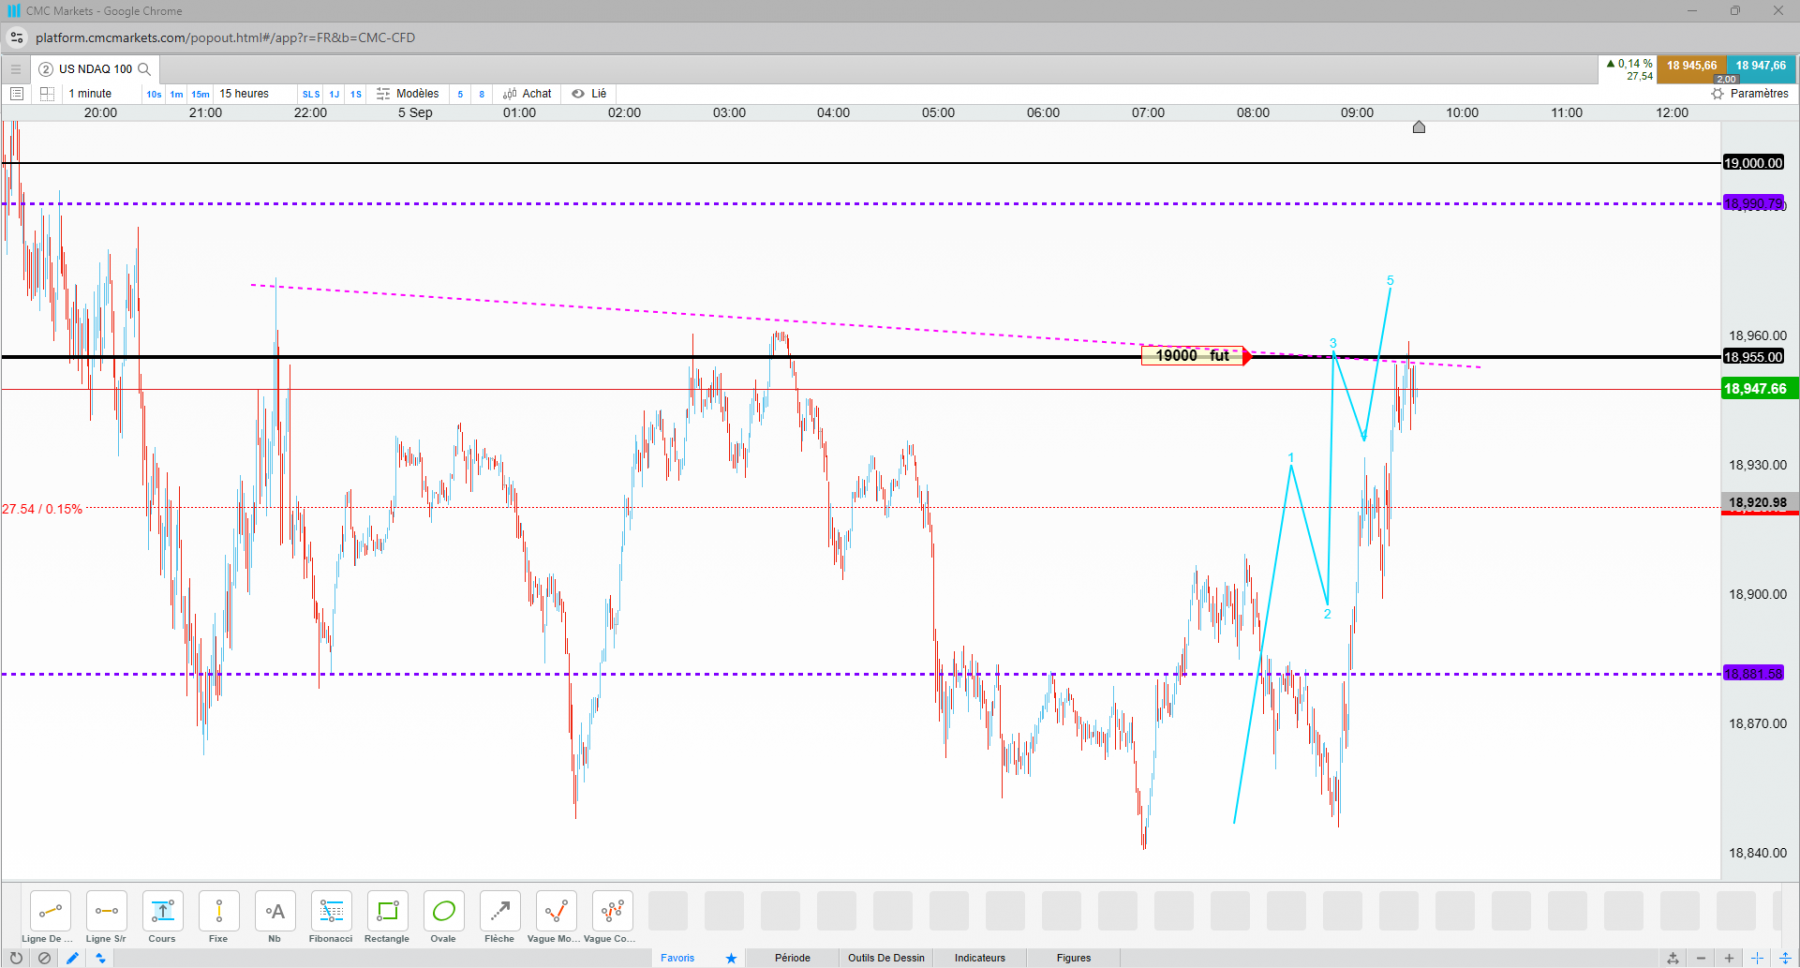Select the Fixe vertical line tool

pyautogui.click(x=218, y=911)
